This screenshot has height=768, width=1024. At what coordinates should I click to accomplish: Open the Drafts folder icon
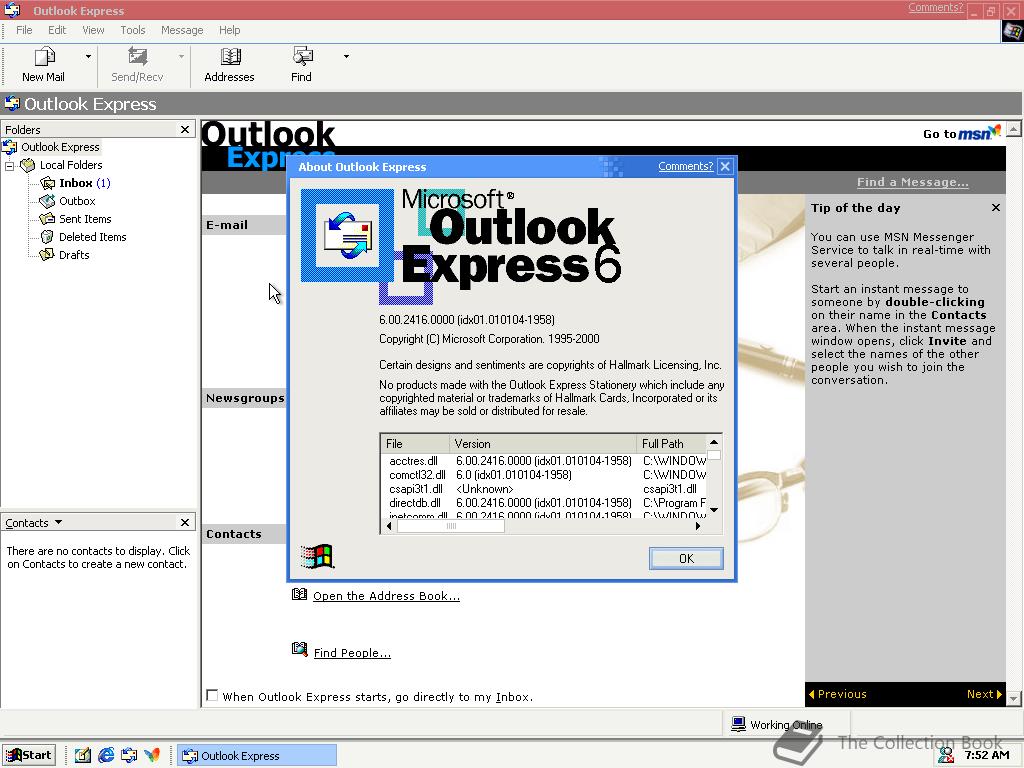pos(47,255)
